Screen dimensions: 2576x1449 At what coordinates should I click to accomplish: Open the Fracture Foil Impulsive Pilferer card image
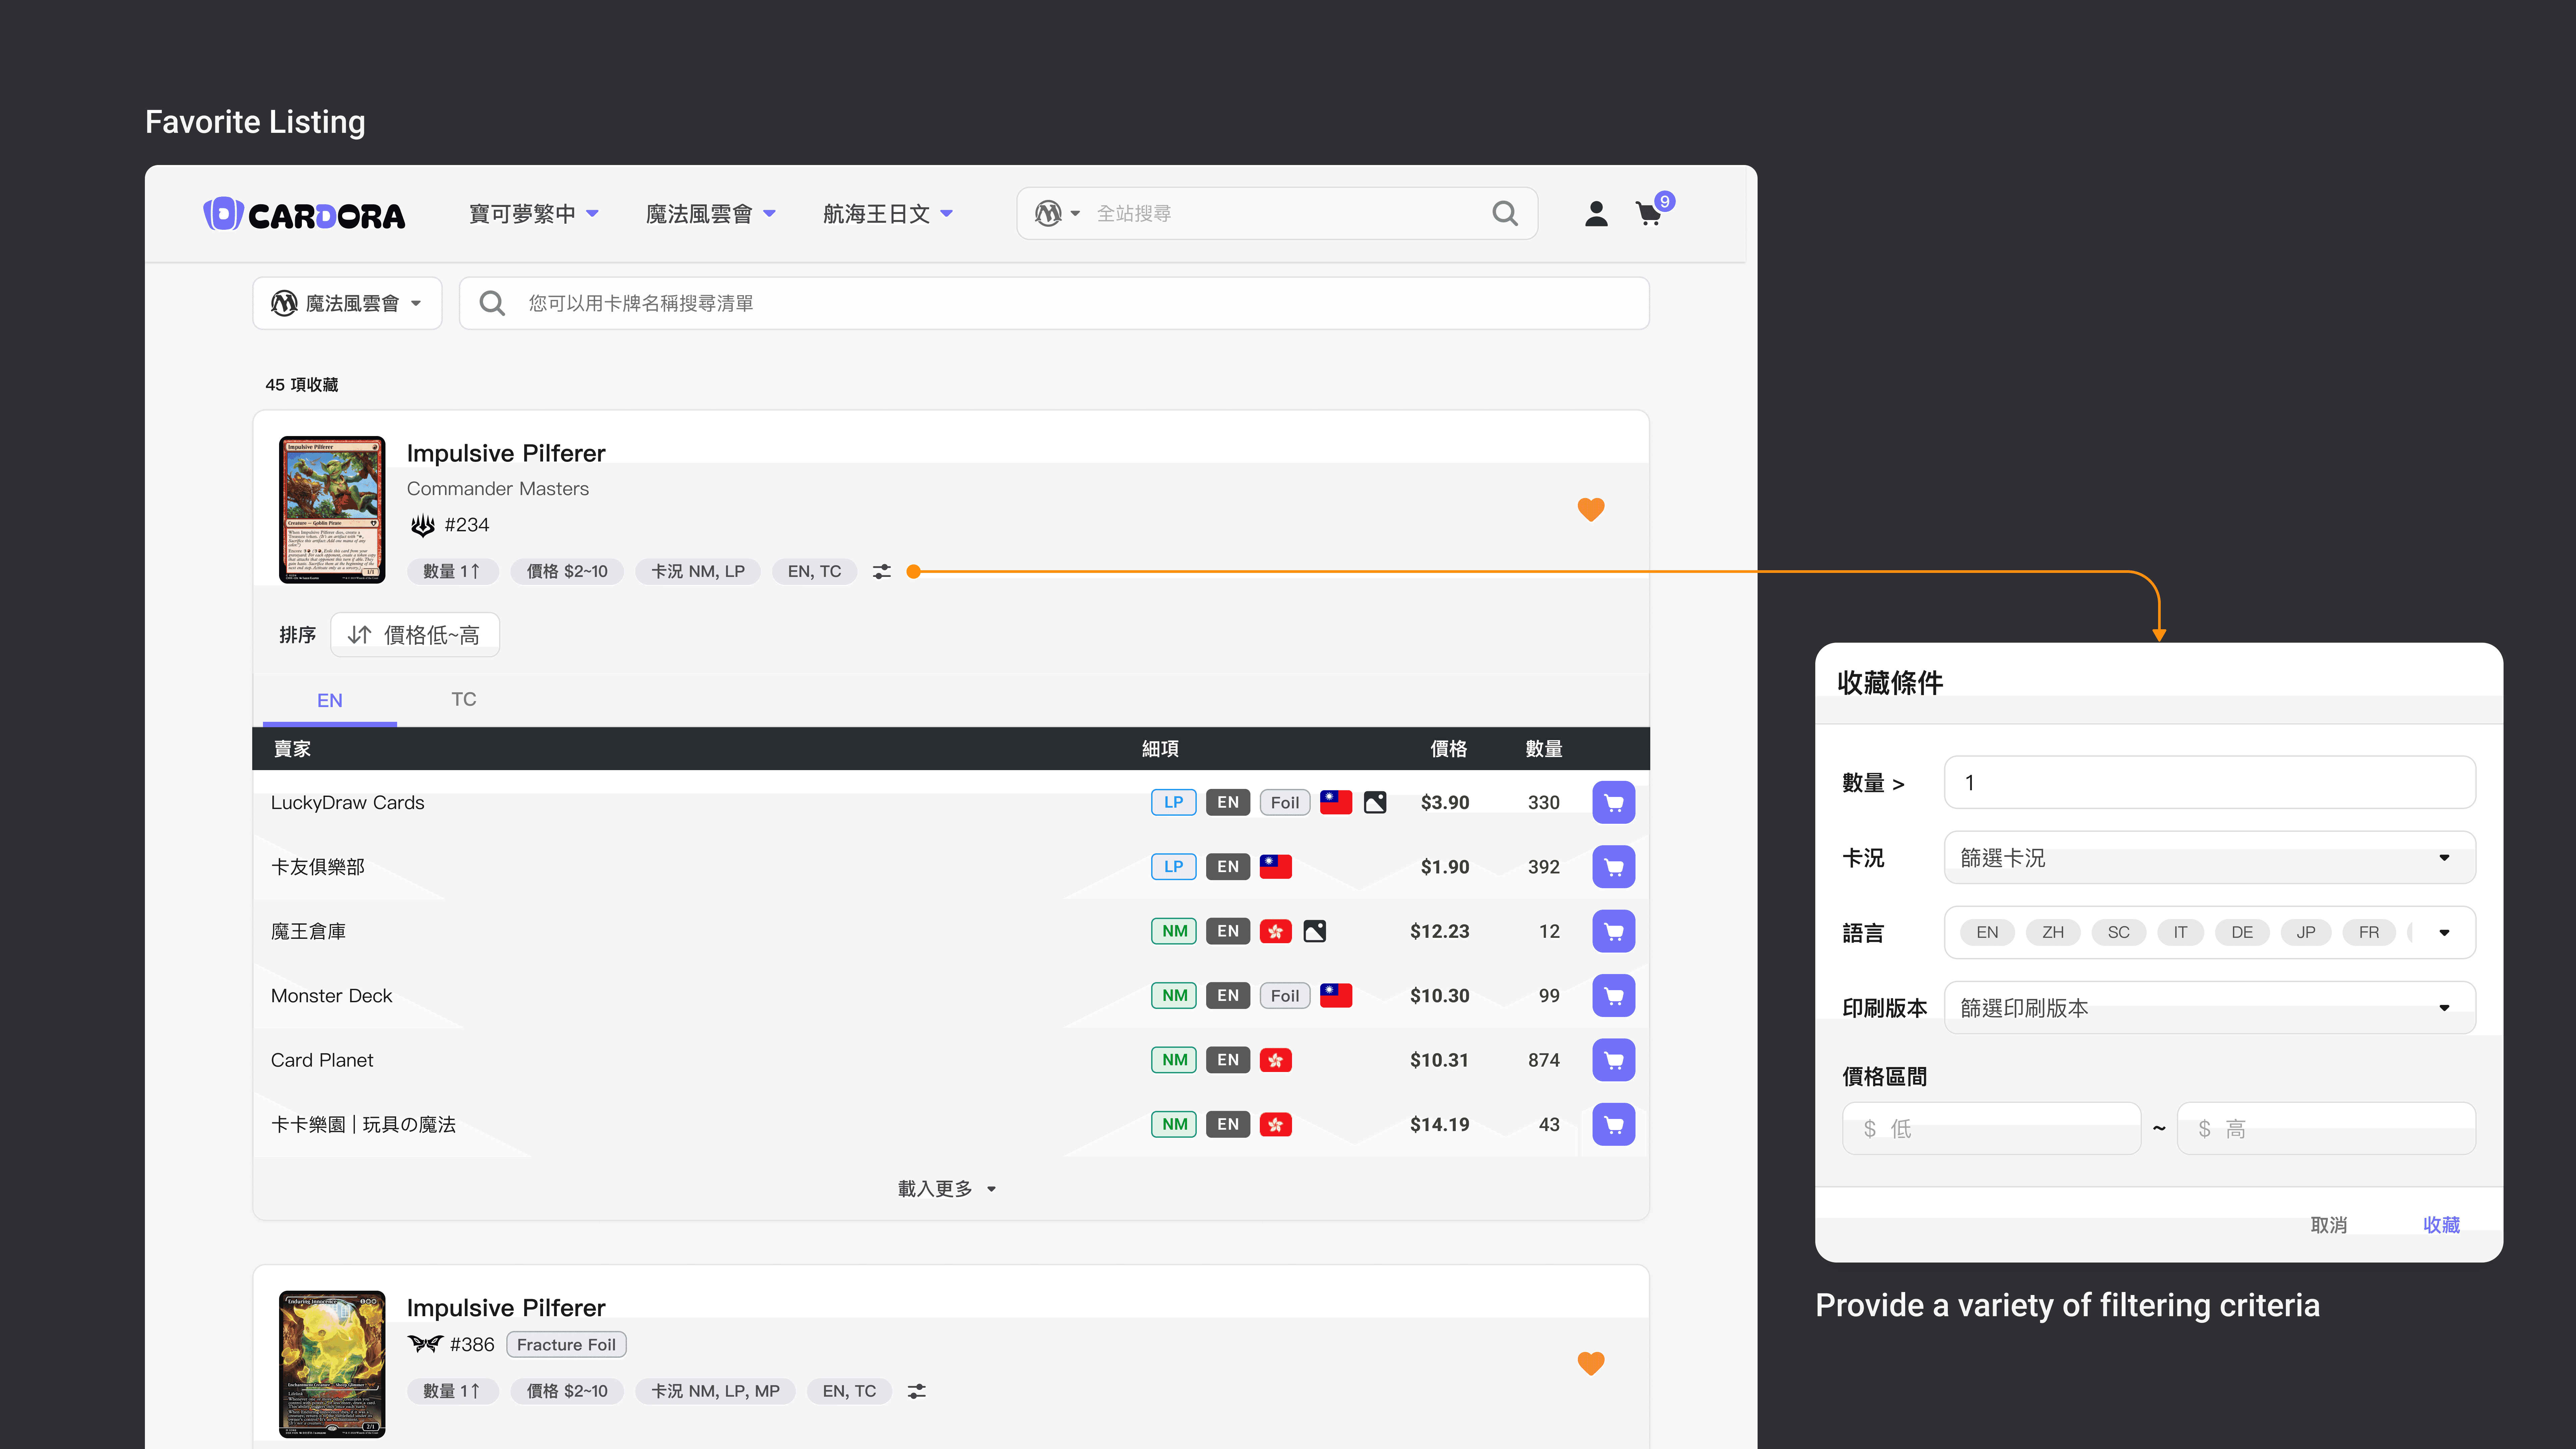(x=332, y=1364)
